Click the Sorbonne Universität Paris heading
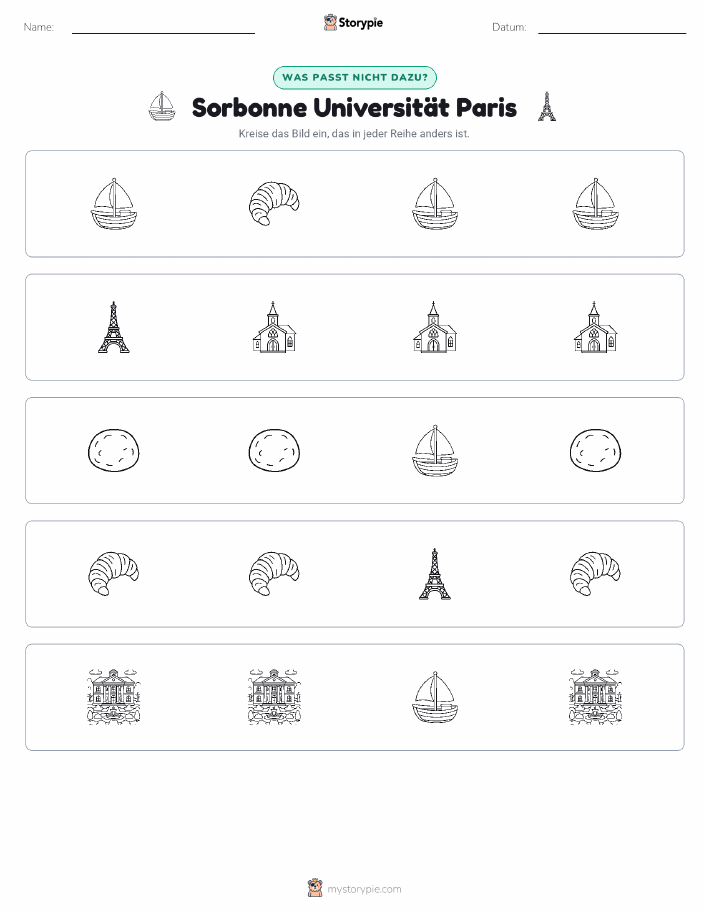The width and height of the screenshot is (709, 917). coord(354,108)
